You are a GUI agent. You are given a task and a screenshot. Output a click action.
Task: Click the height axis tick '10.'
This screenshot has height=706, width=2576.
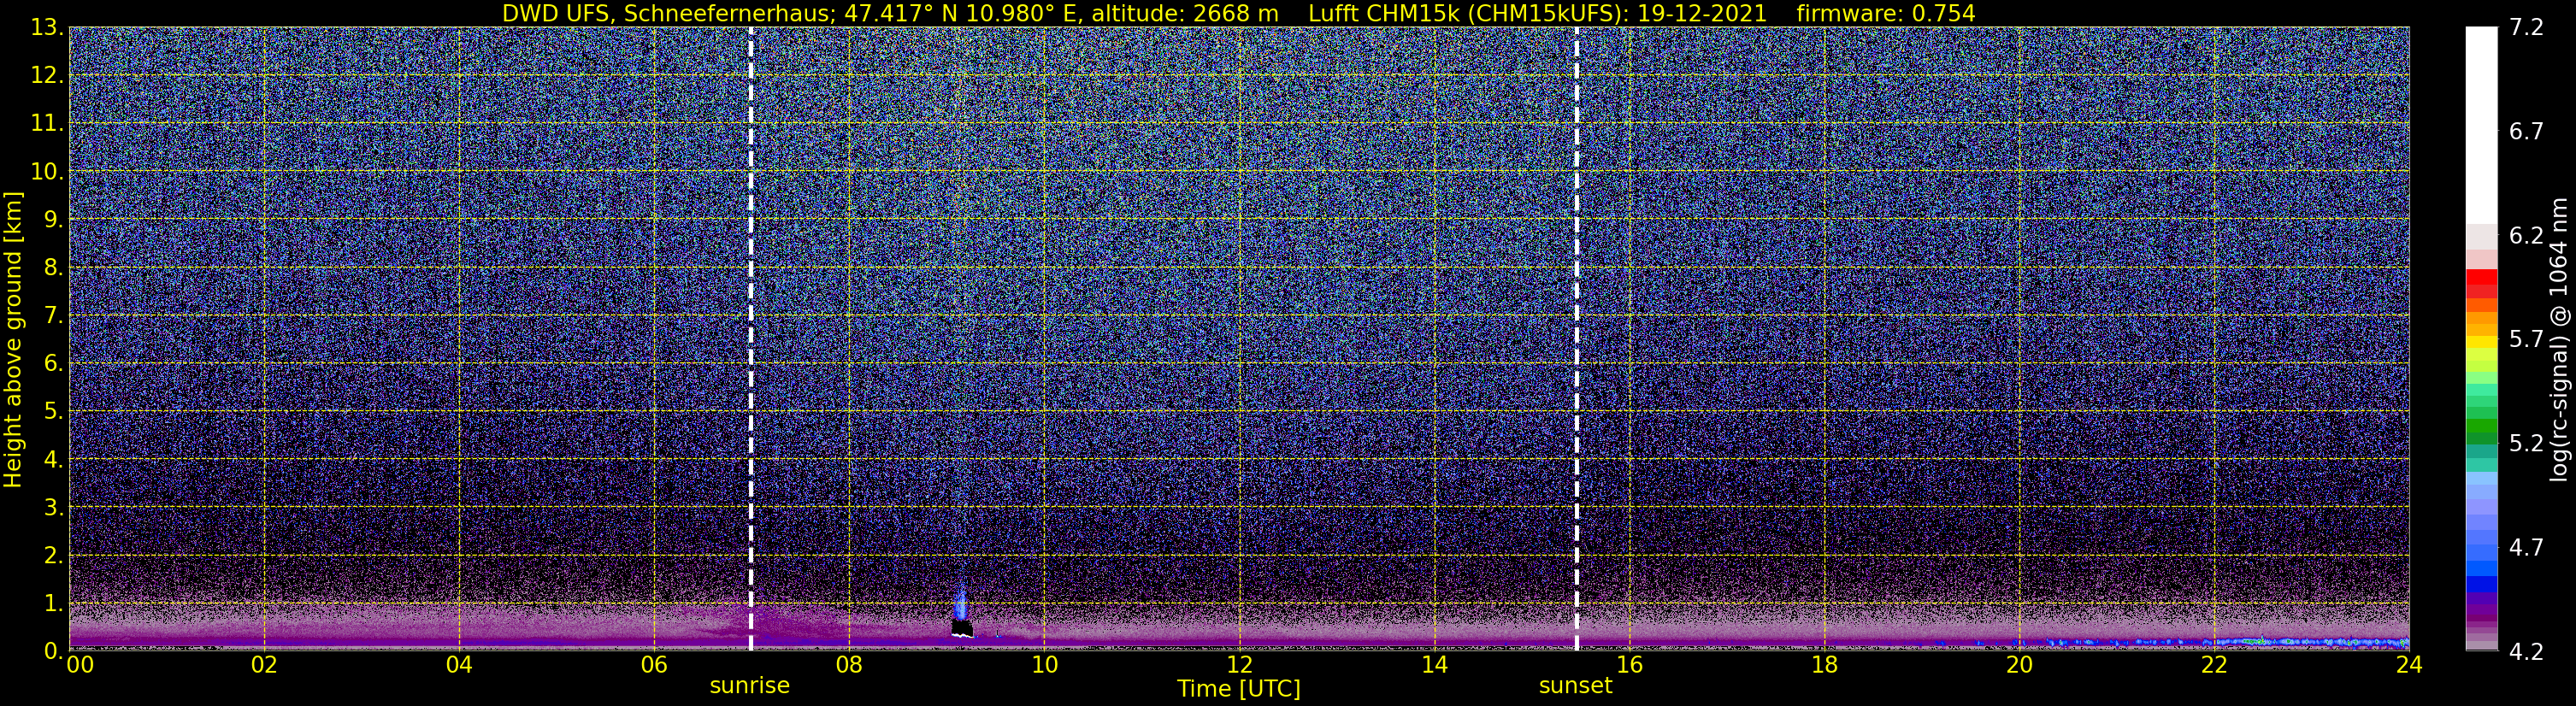coord(47,172)
